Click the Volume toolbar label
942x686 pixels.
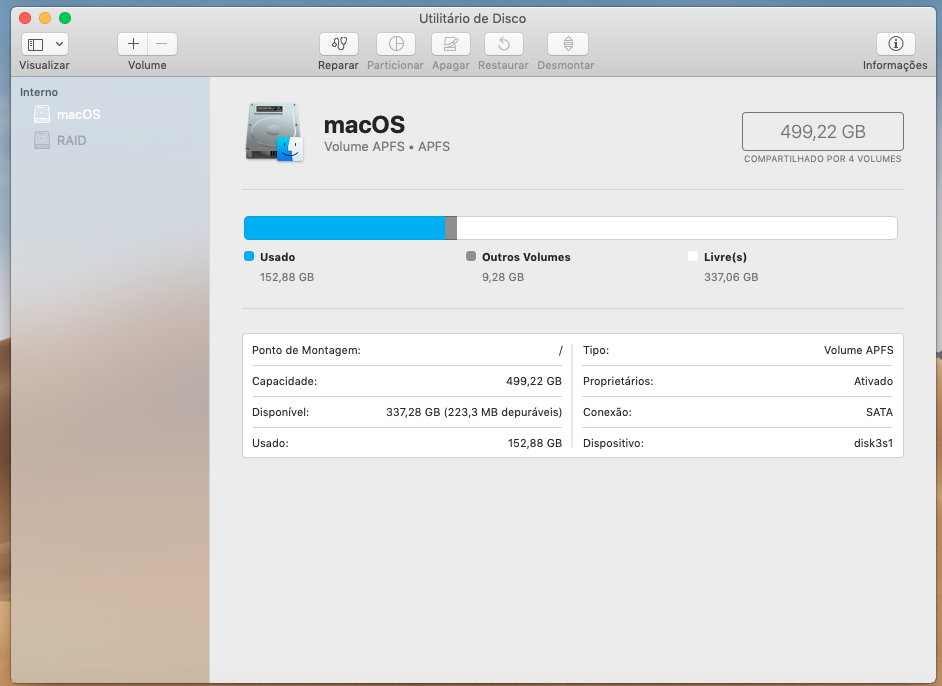coord(147,65)
